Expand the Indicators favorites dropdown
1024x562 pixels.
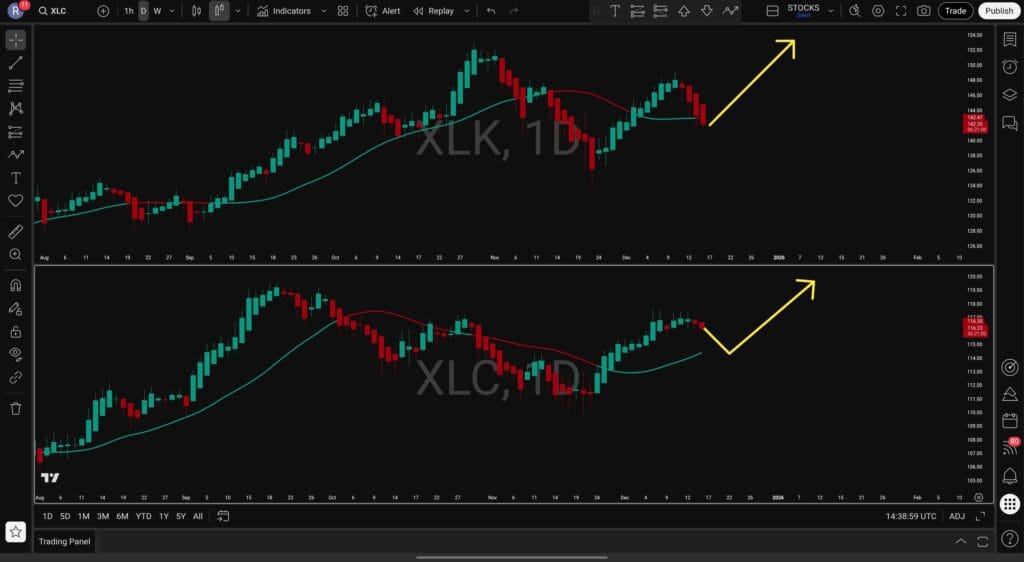pos(323,11)
